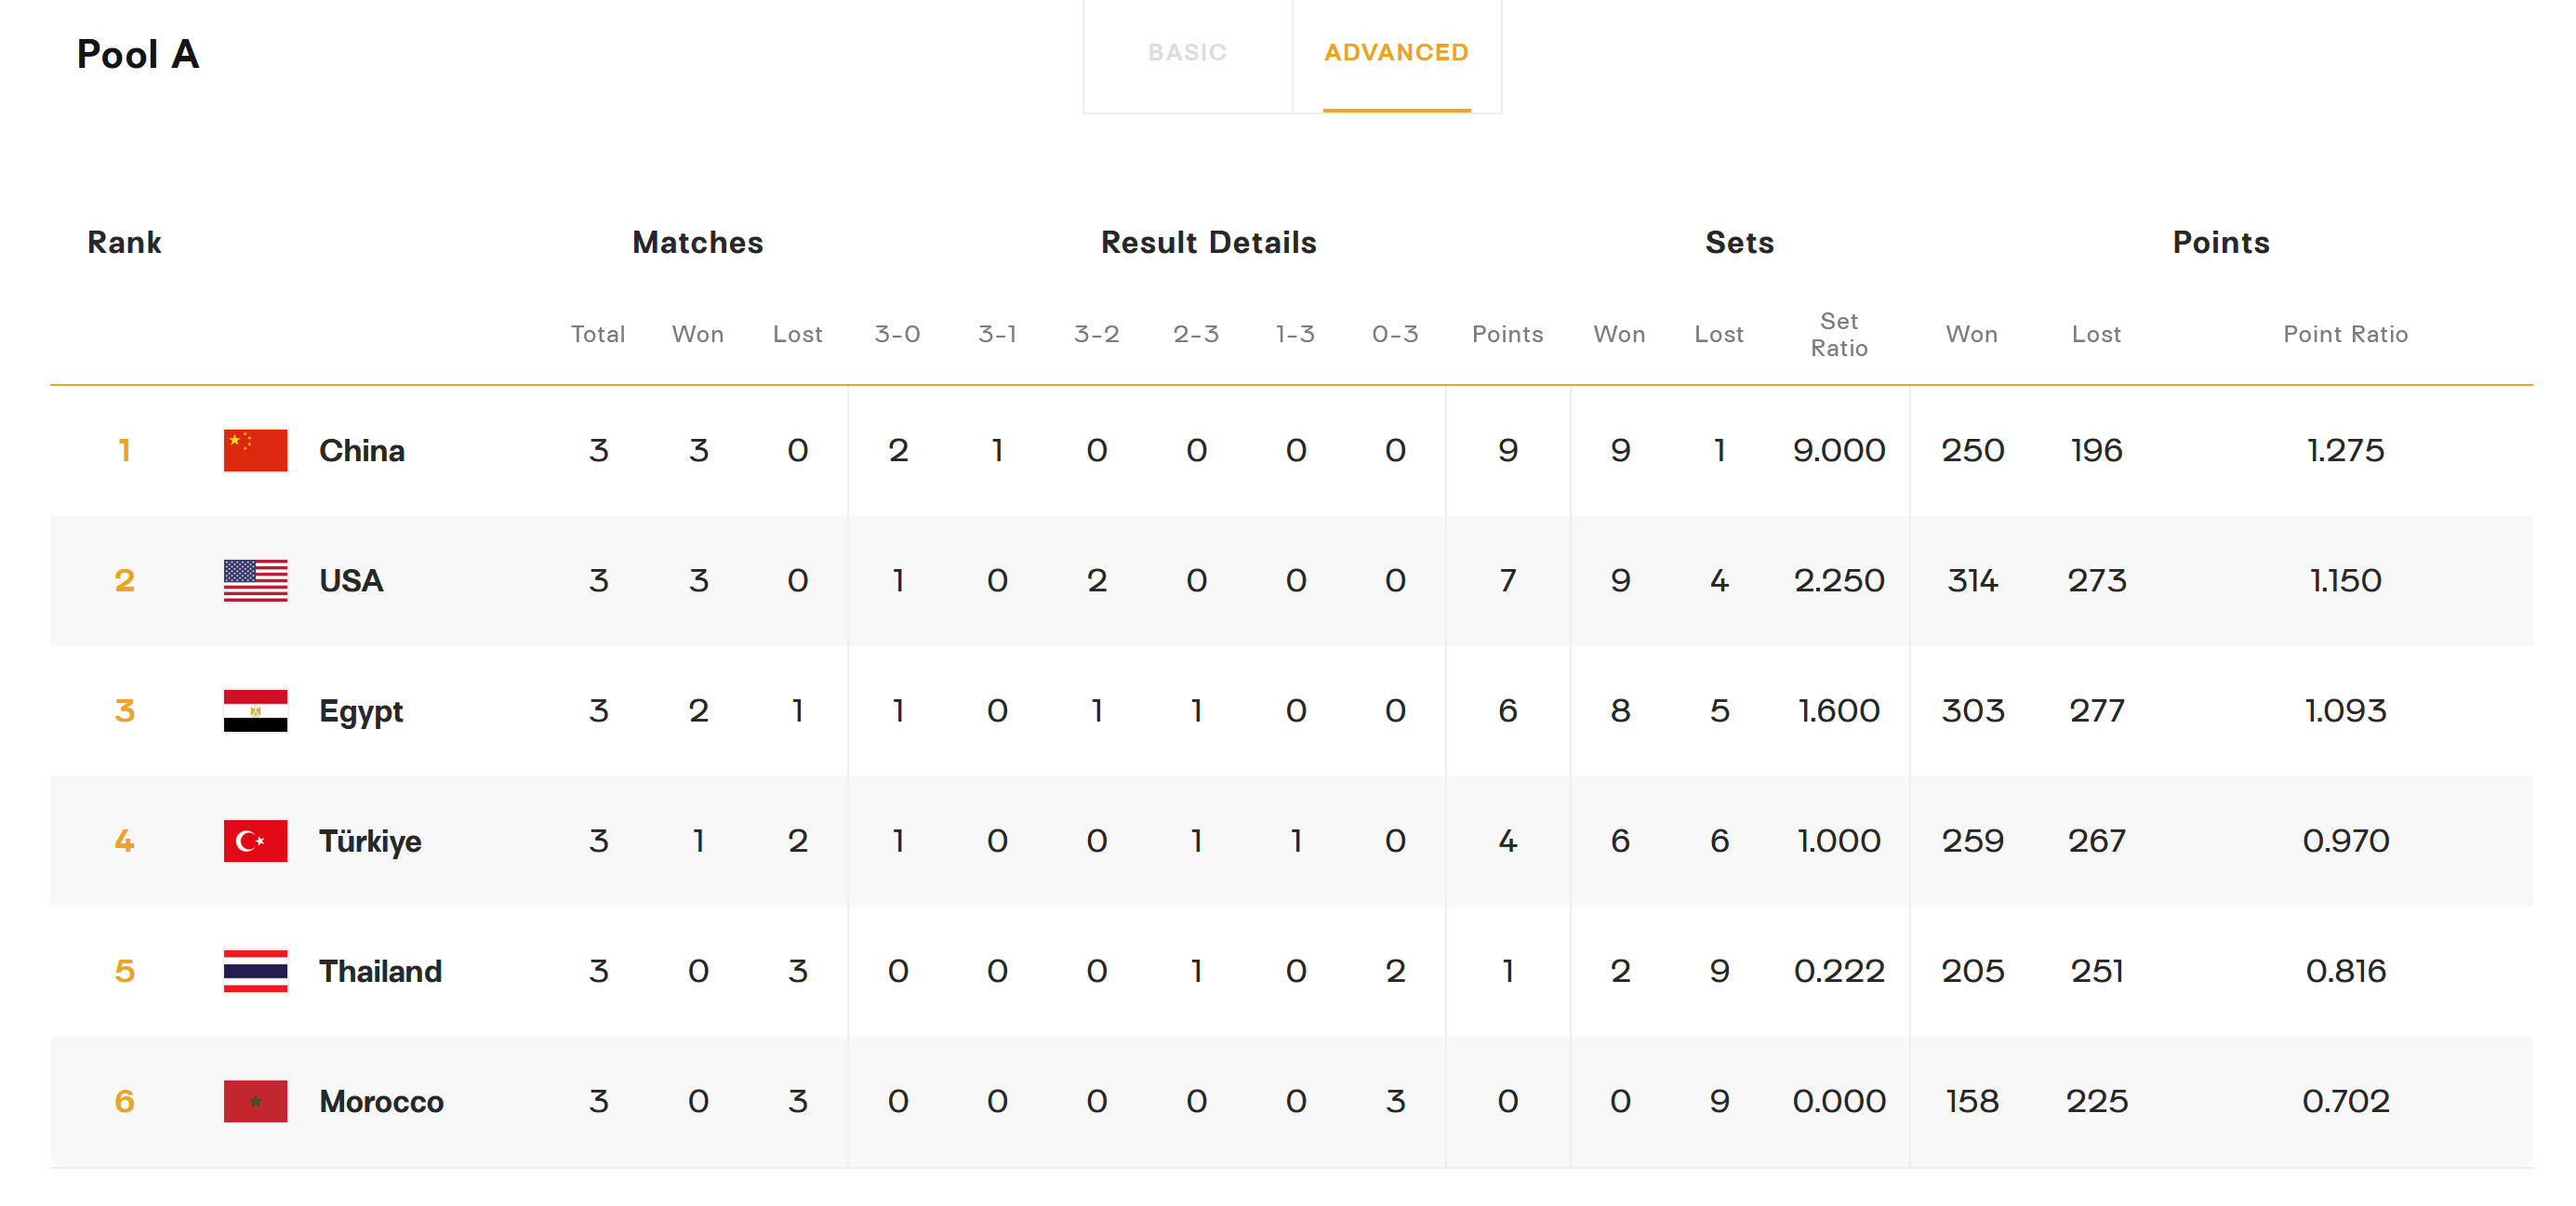Switch to the BASIC tab

click(x=1187, y=52)
